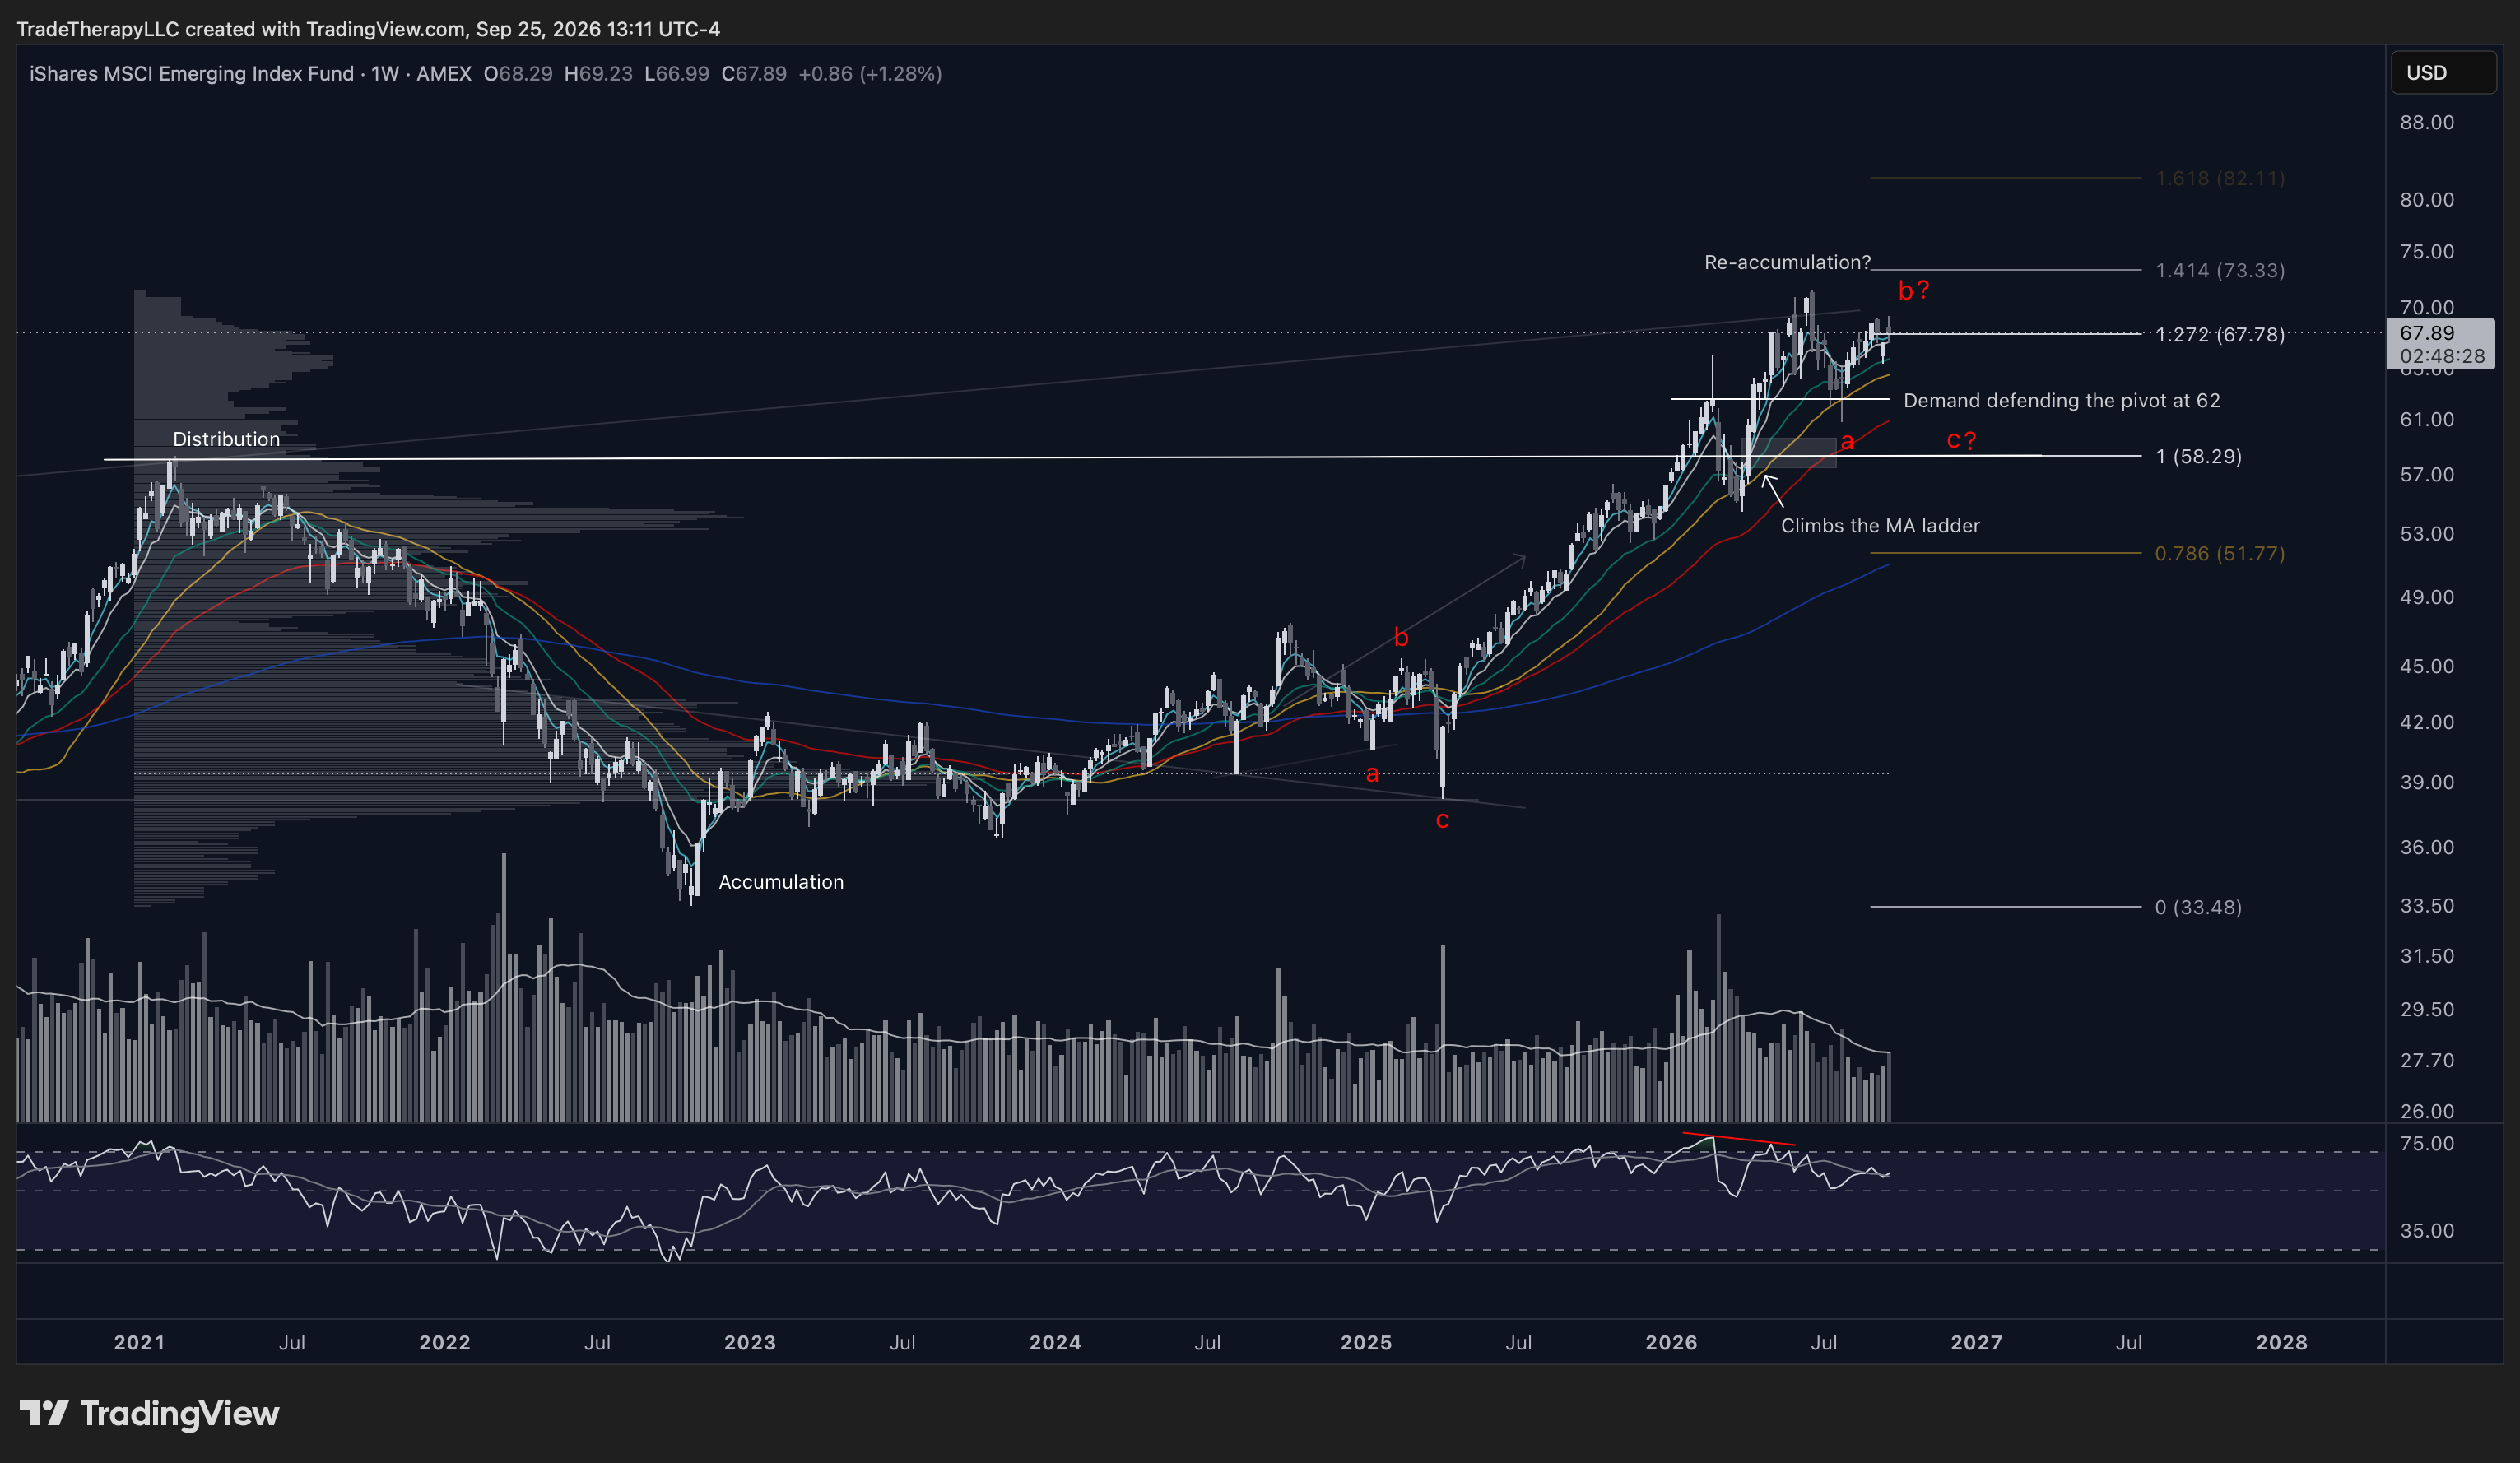Click the 'Climbs the MA ladder' note
This screenshot has width=2520, height=1463.
1880,526
